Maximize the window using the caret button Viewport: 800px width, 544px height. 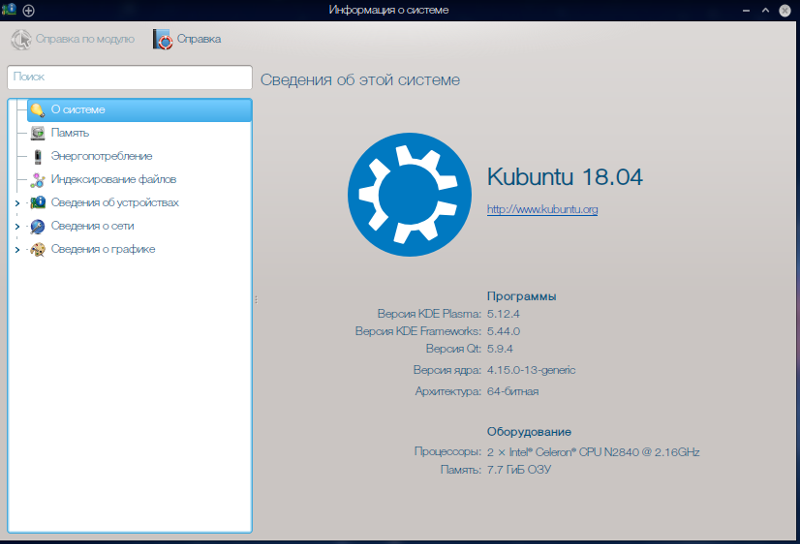pos(765,10)
